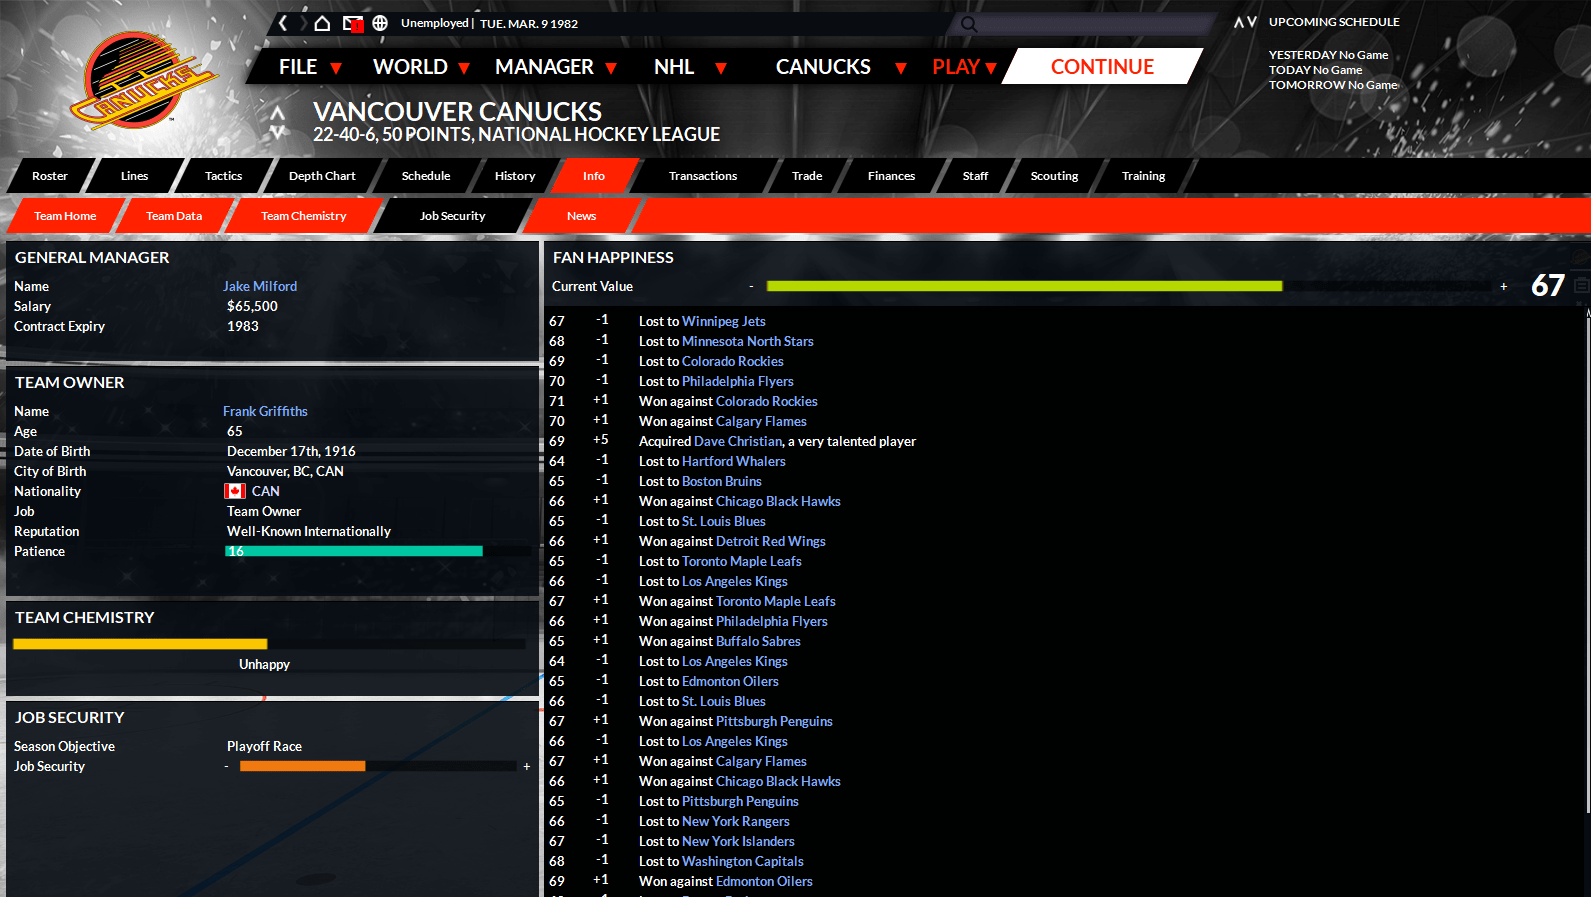Screen dimensions: 1591x897
Task: Switch to the Lines tab
Action: 134,176
